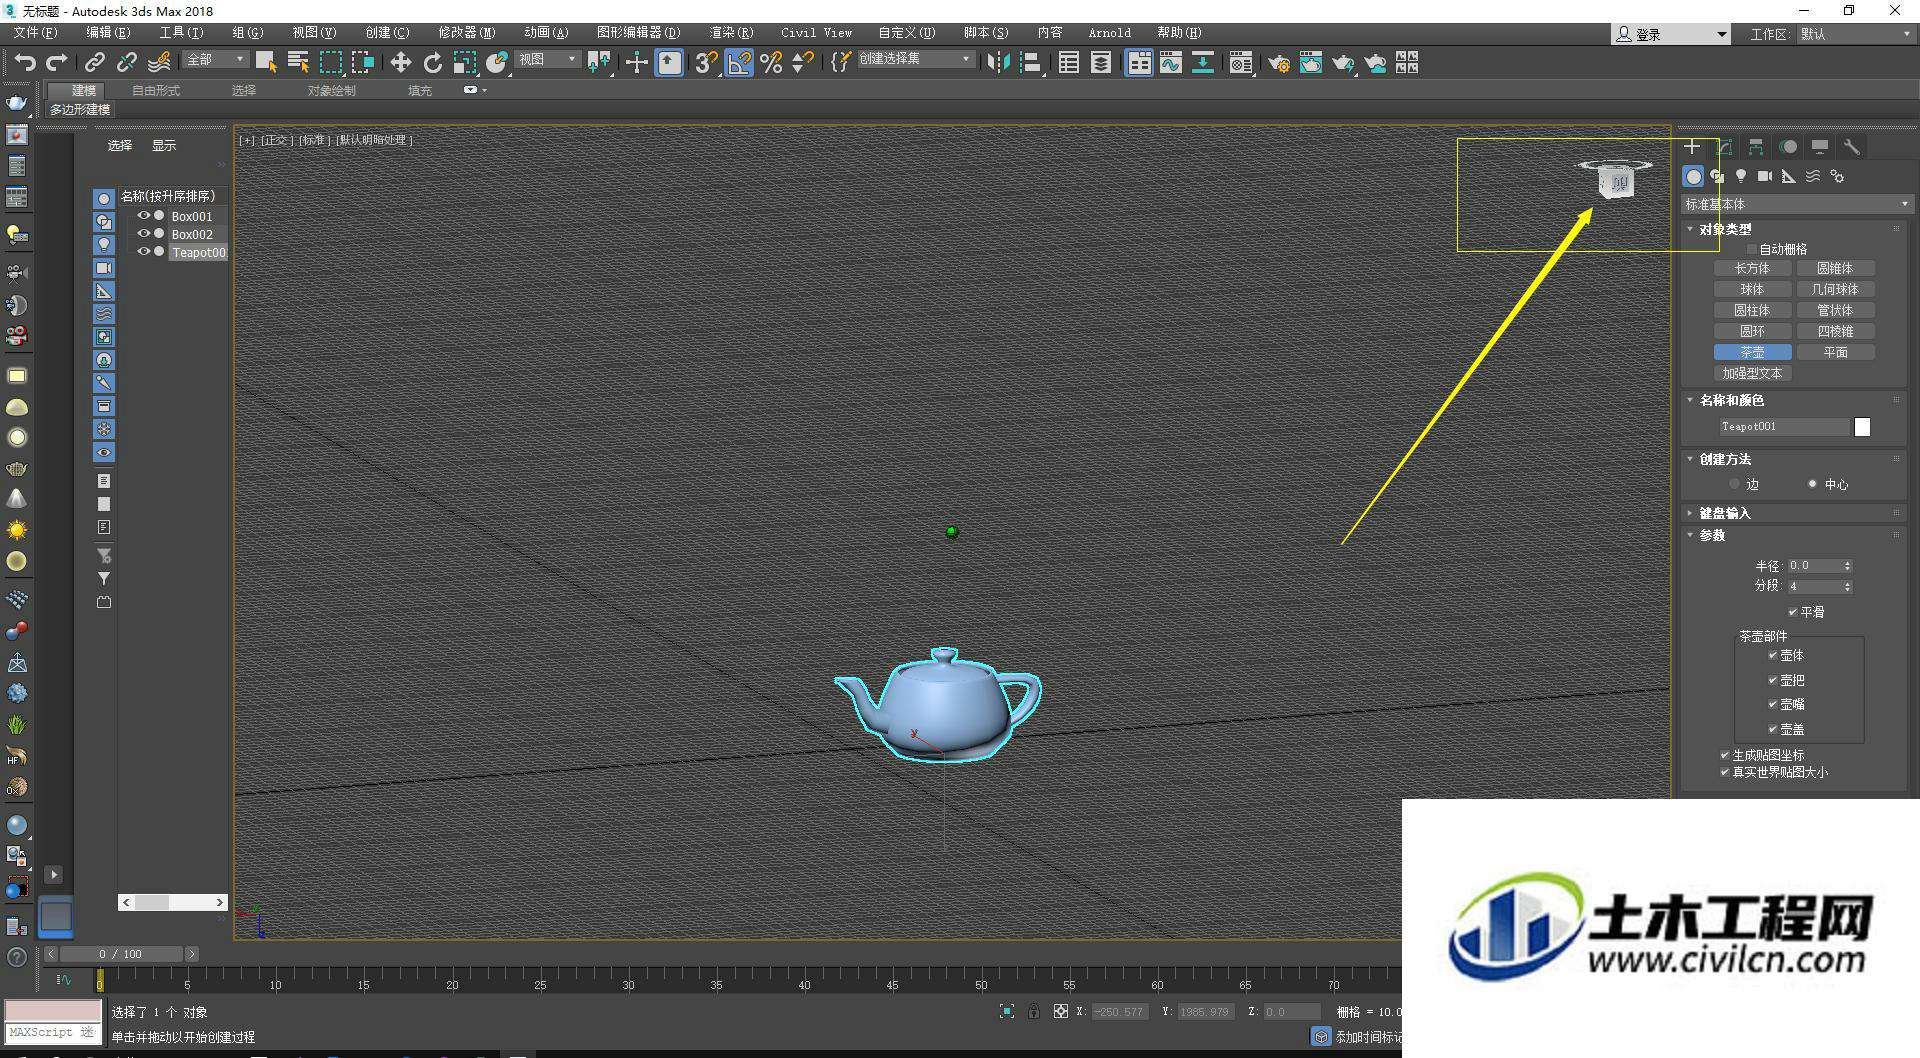Click the Redo arrow in the main toolbar
Viewport: 1920px width, 1058px height.
pyautogui.click(x=57, y=63)
